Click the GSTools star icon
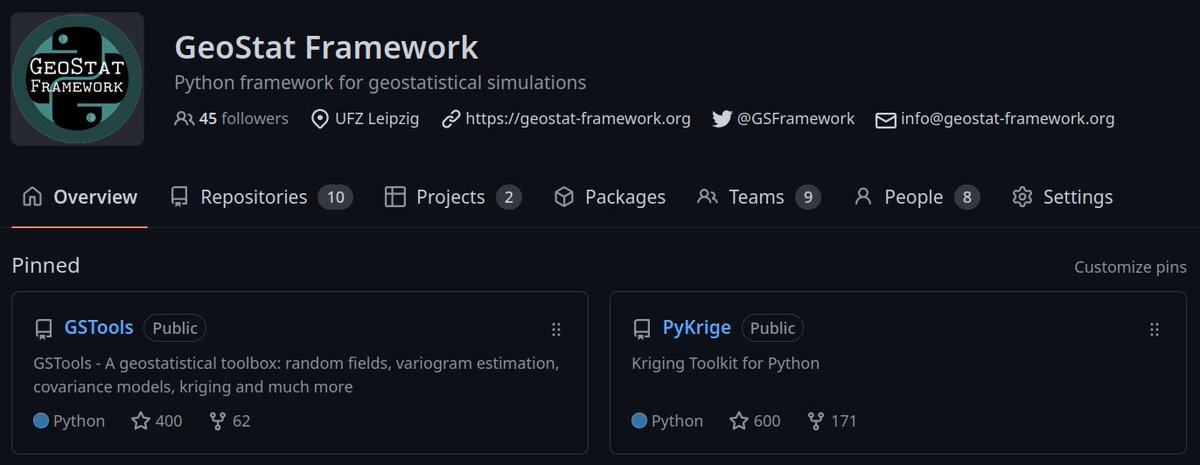The height and width of the screenshot is (465, 1200). (141, 421)
